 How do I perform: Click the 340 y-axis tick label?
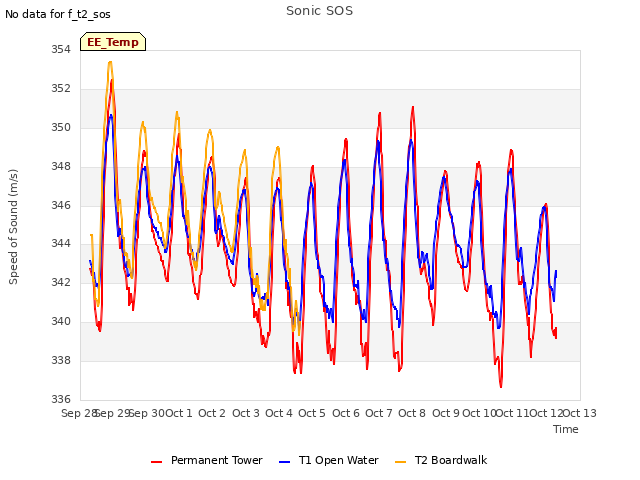point(61,322)
